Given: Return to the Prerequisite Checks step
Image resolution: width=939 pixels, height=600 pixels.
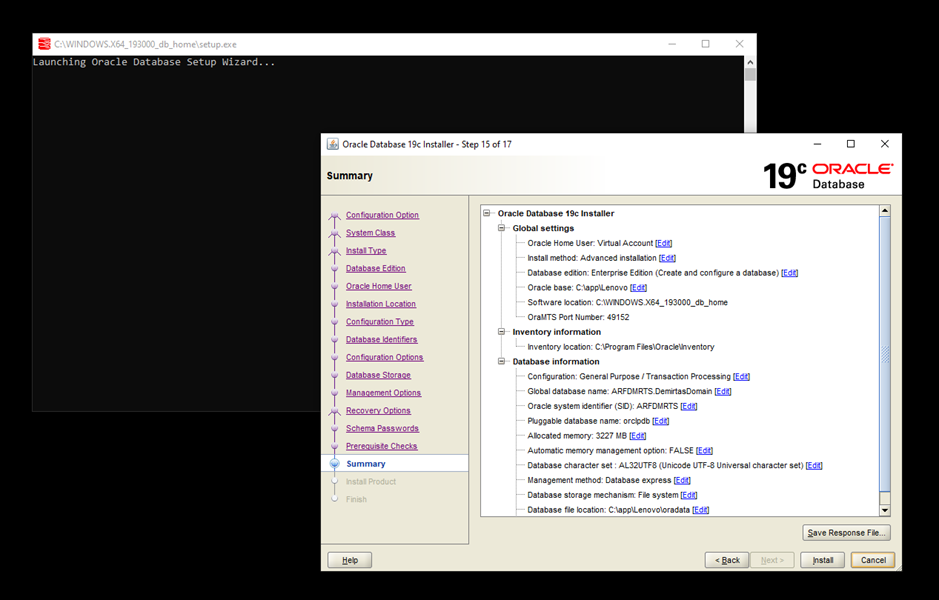Looking at the screenshot, I should pyautogui.click(x=381, y=446).
